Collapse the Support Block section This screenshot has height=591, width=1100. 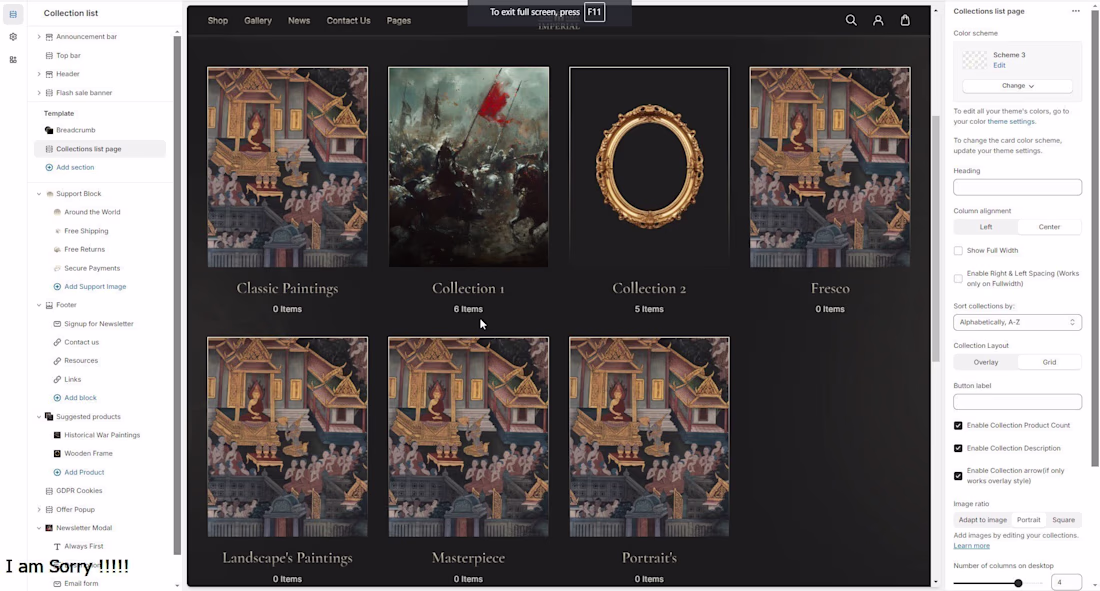click(x=39, y=194)
